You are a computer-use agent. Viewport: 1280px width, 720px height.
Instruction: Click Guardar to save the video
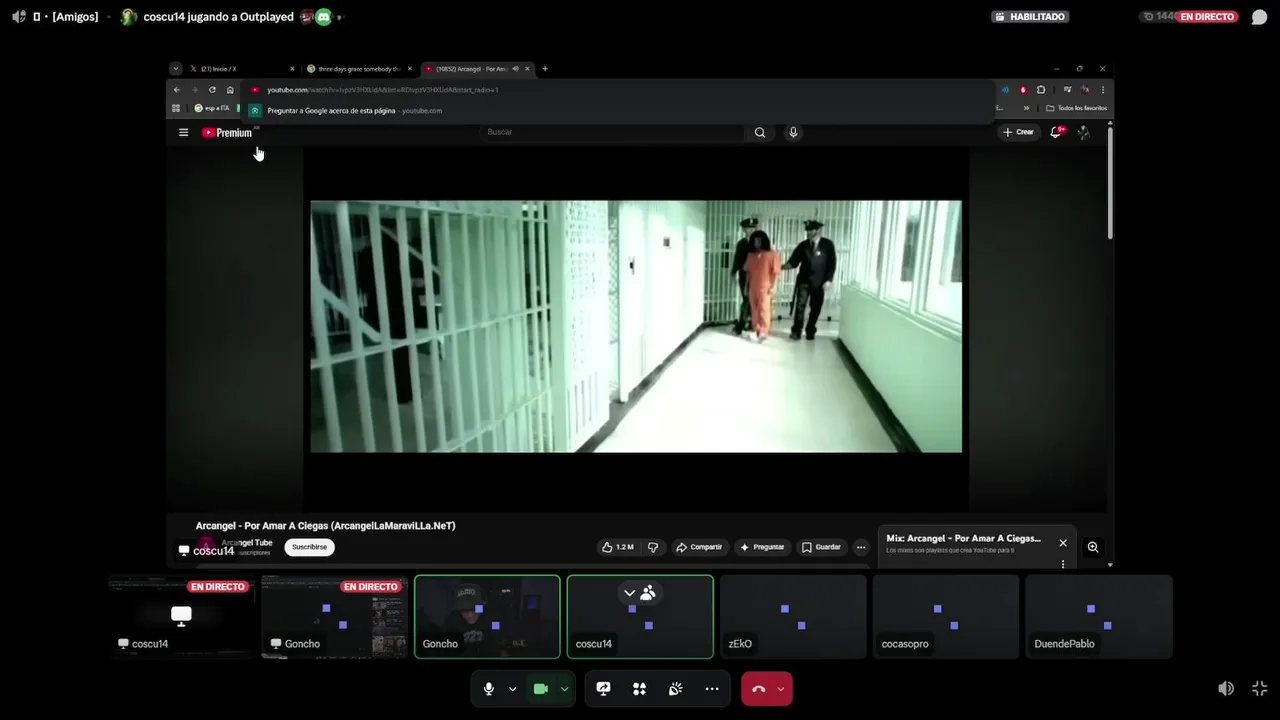point(822,547)
